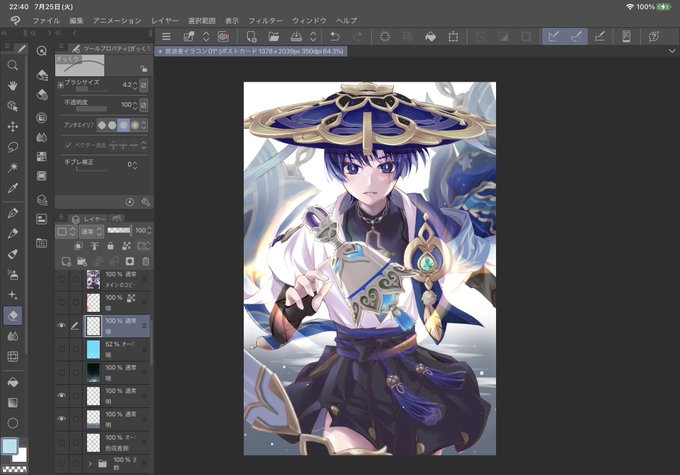
Task: Show the folder layer at bottom
Action: (62, 464)
